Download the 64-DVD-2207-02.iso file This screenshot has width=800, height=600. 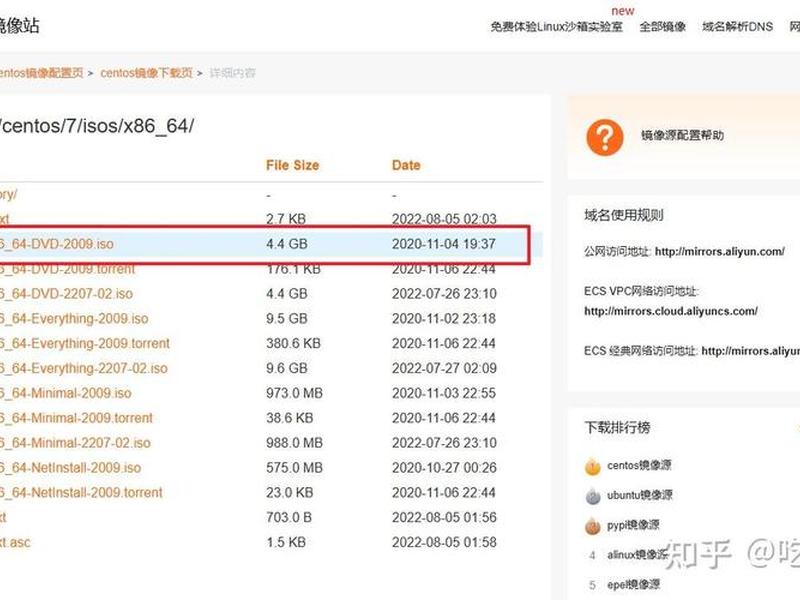click(x=66, y=294)
